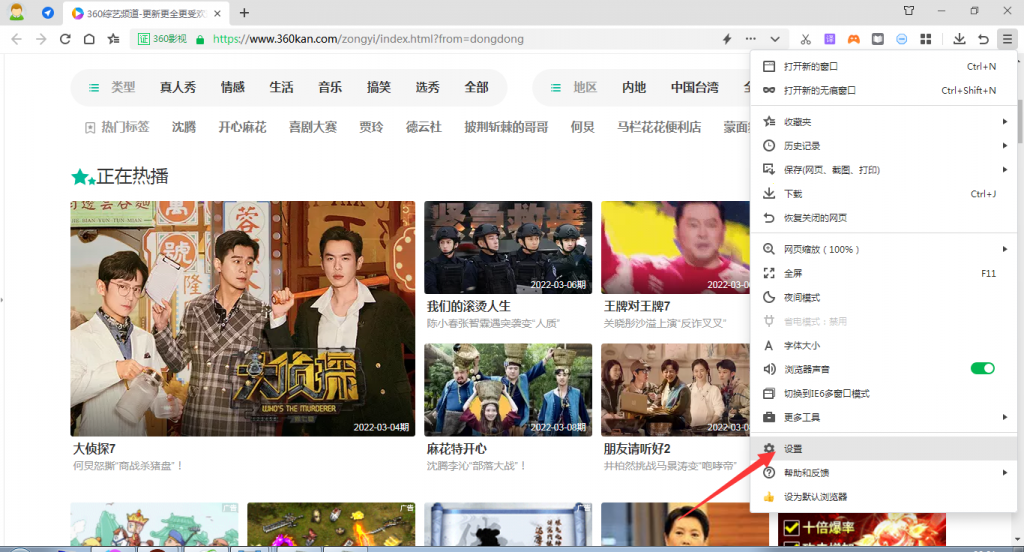
Task: Open the 我们的滚烫人生 thumbnail
Action: tap(508, 248)
